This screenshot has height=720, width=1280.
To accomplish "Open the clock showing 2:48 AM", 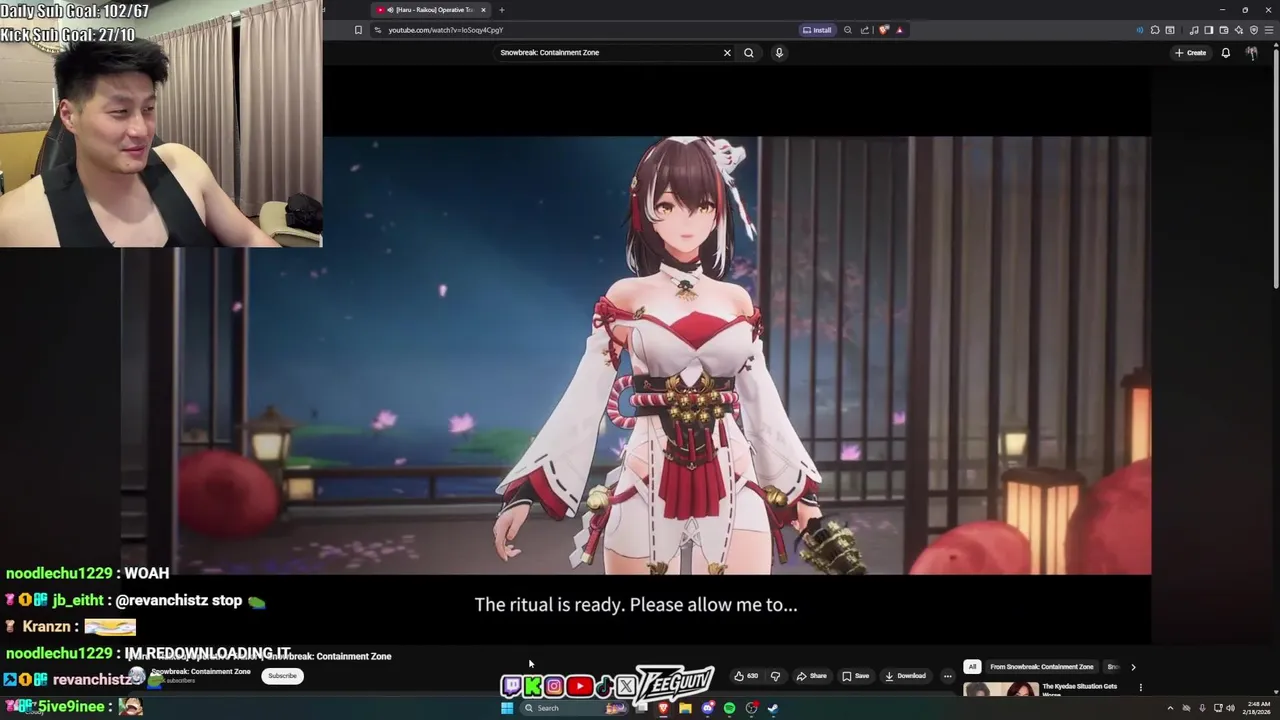I will (x=1259, y=708).
